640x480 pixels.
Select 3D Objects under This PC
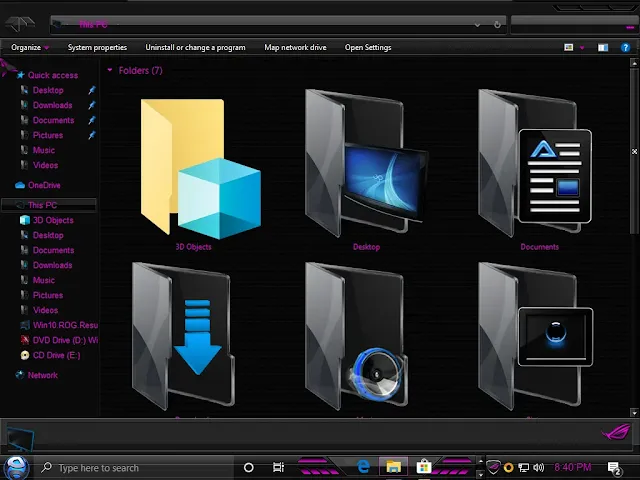tap(53, 220)
